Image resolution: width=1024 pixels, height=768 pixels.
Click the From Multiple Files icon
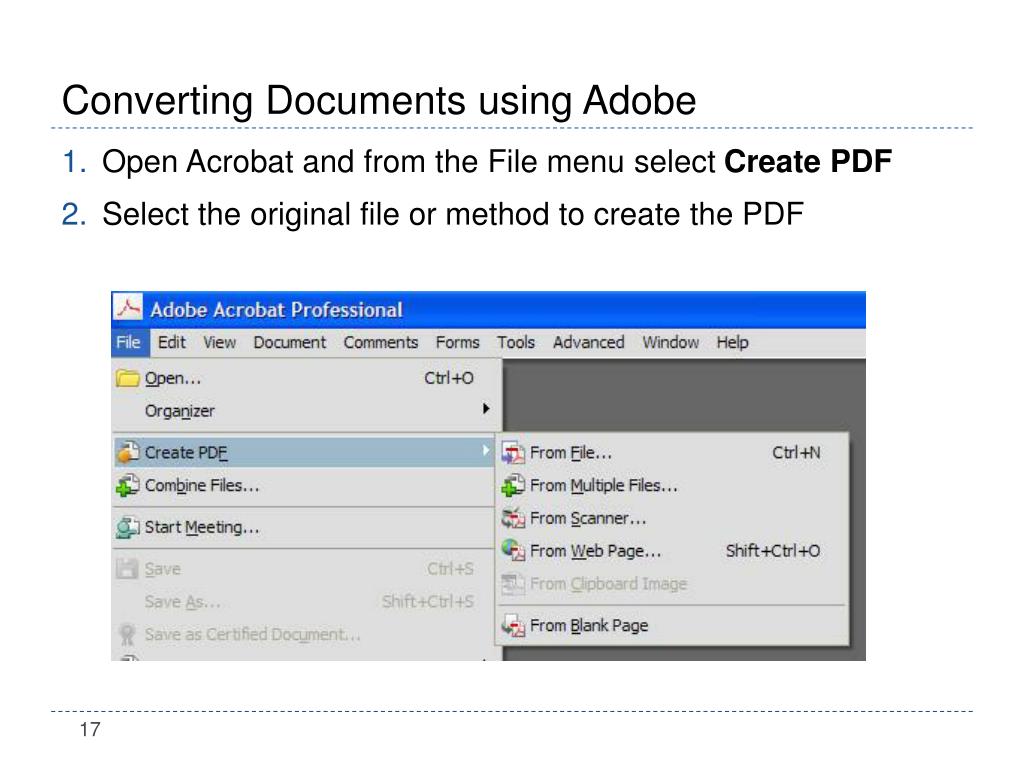tap(513, 485)
